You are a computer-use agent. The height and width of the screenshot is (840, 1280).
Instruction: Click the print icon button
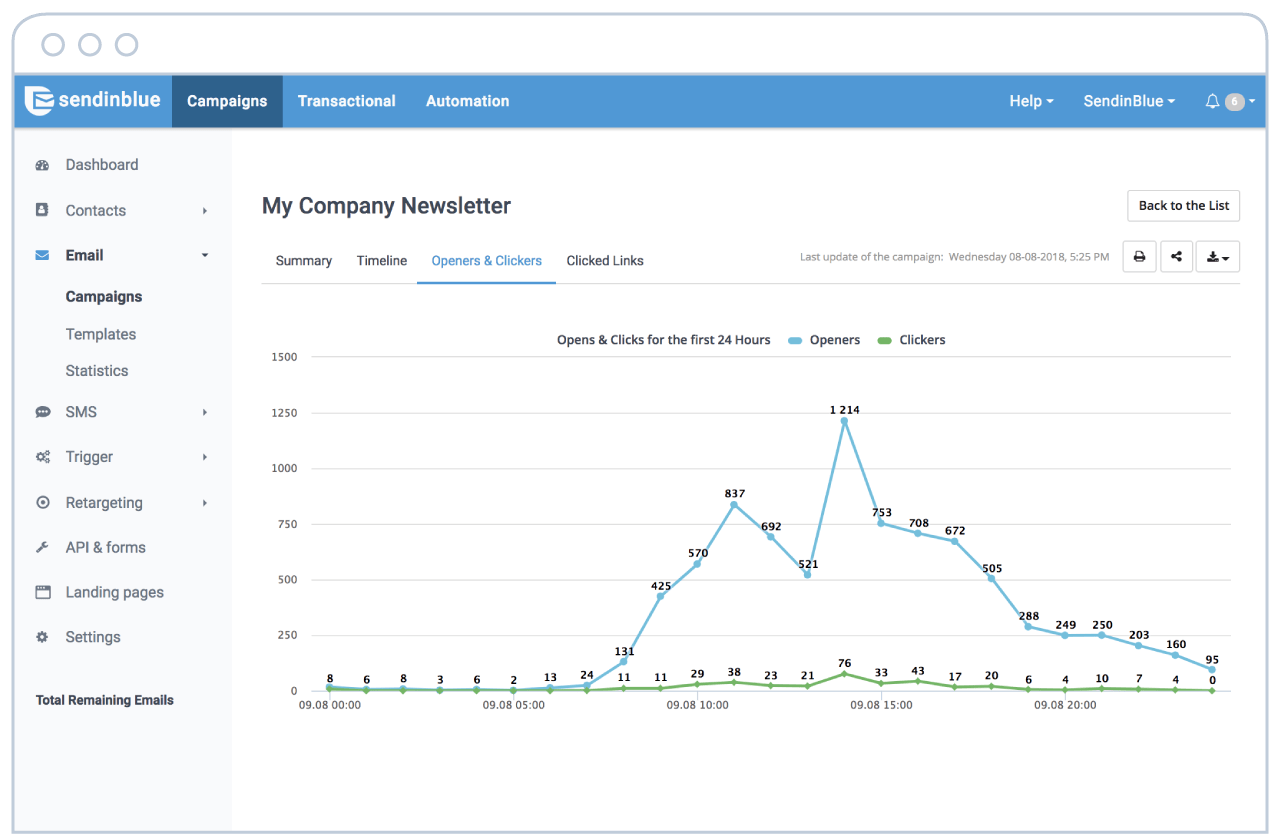point(1139,257)
